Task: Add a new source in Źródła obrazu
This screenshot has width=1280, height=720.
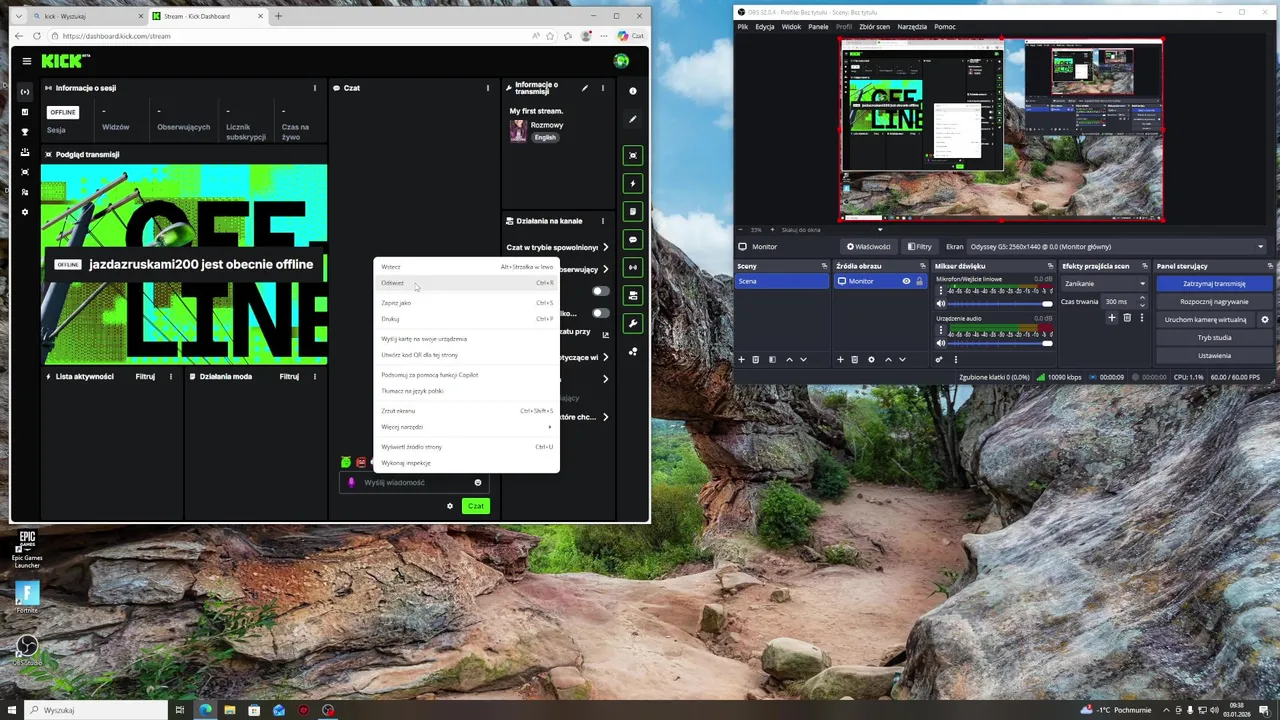Action: pyautogui.click(x=840, y=359)
